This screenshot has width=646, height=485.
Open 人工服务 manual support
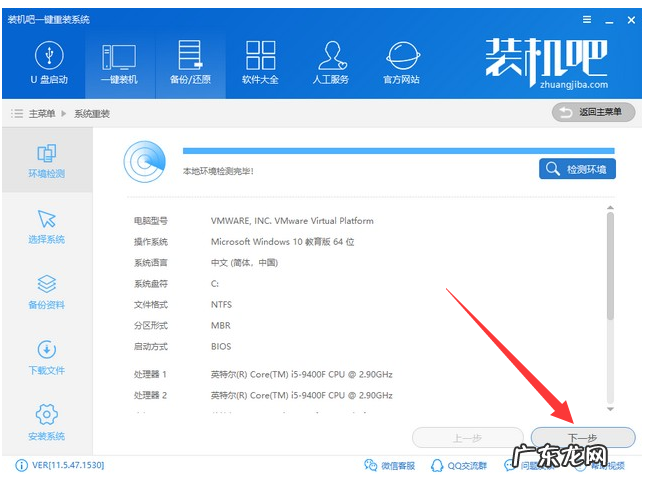[x=331, y=63]
